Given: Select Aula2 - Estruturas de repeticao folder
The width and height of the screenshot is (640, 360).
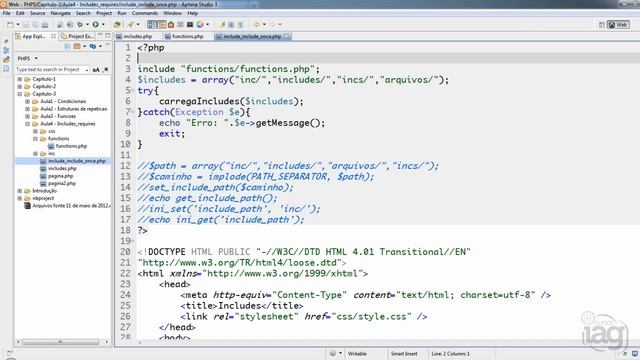Looking at the screenshot, I should click(73, 109).
